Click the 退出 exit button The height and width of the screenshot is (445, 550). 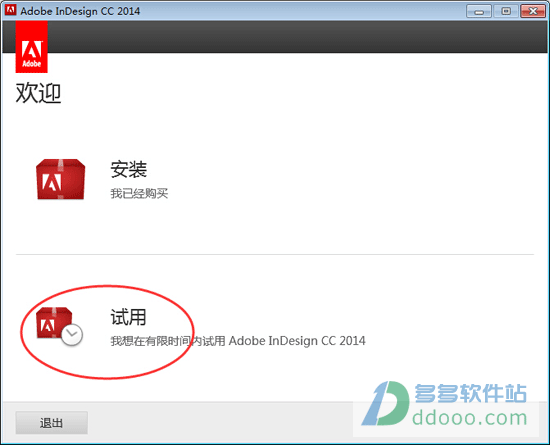click(52, 423)
